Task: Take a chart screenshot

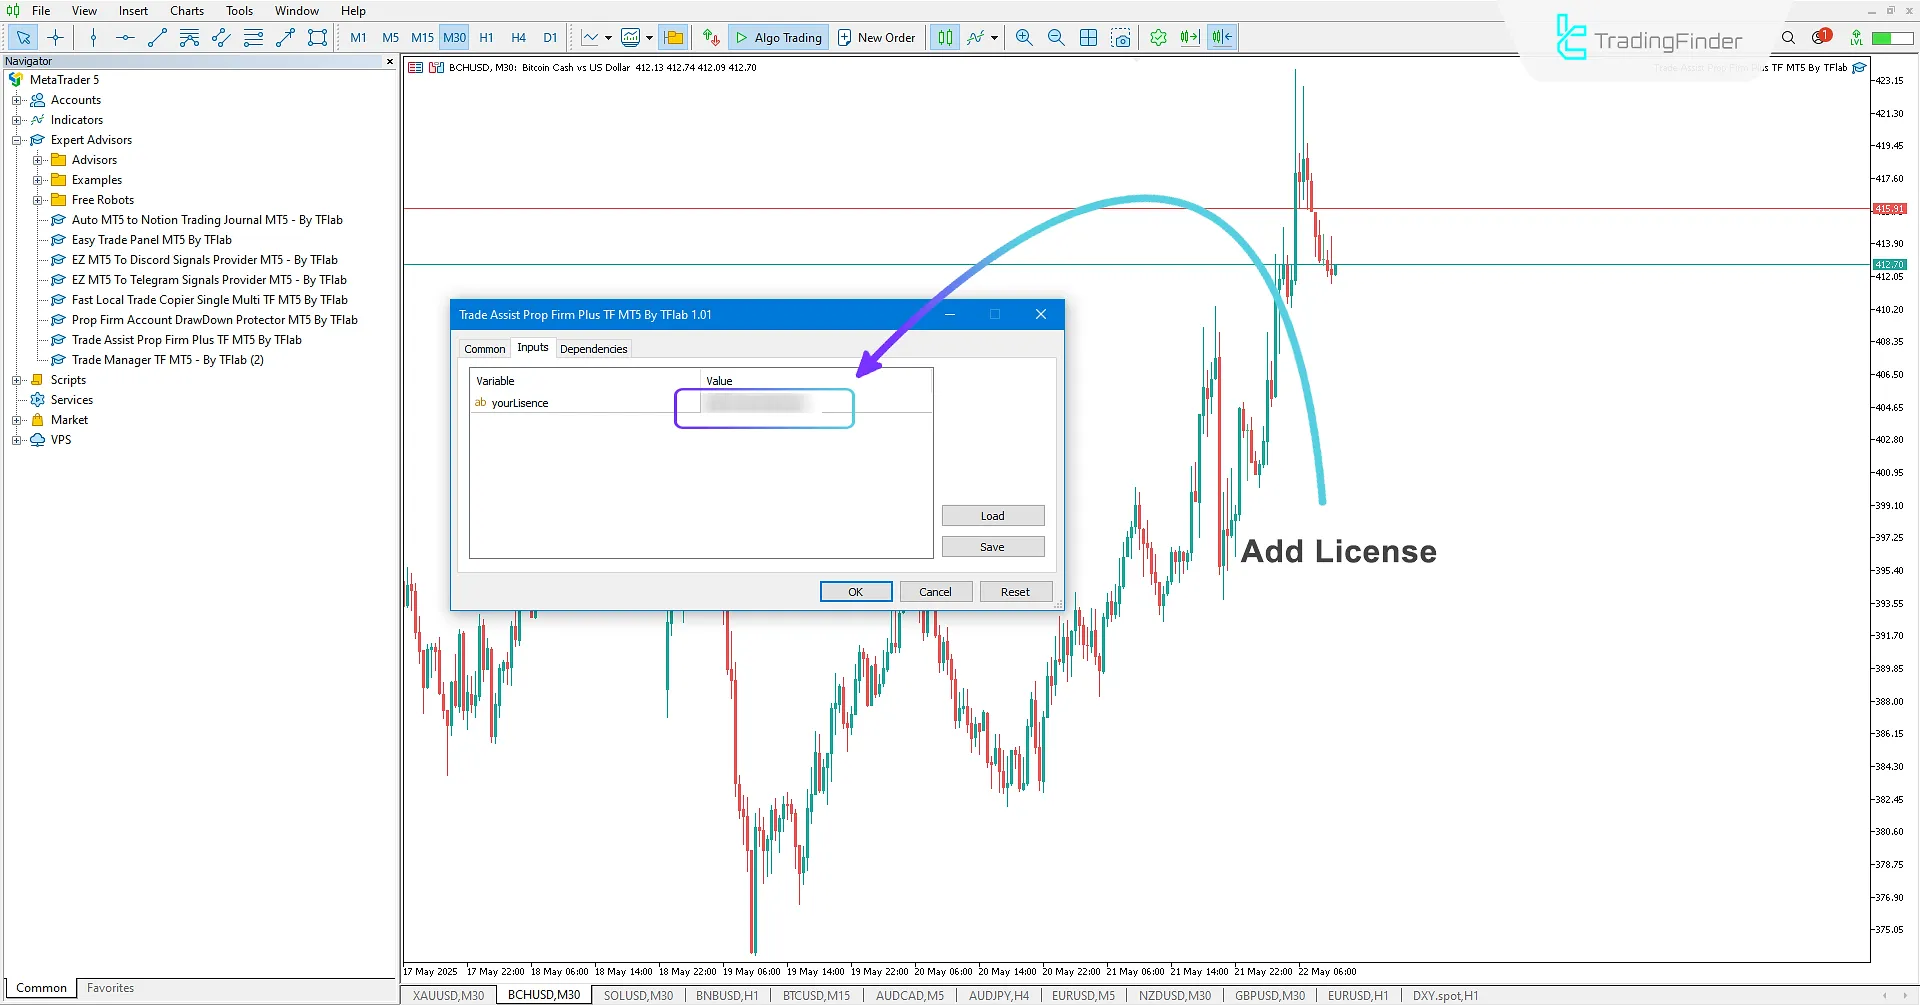Action: click(x=1121, y=37)
